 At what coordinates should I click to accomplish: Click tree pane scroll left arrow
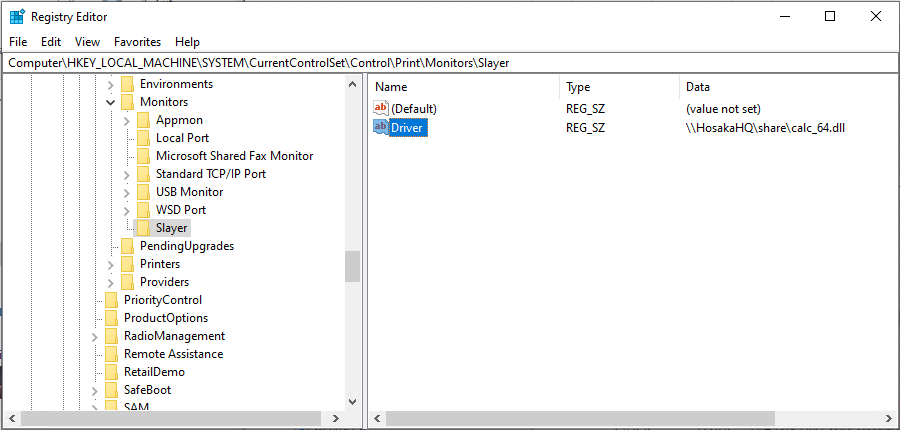coord(11,418)
